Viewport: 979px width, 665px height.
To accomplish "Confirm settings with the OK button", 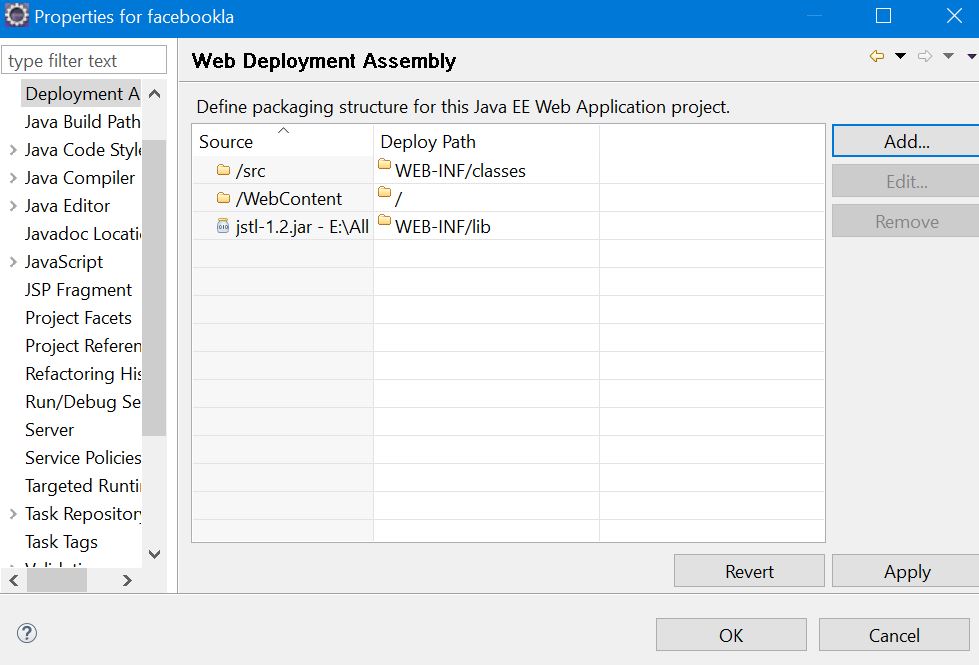I will (x=731, y=635).
